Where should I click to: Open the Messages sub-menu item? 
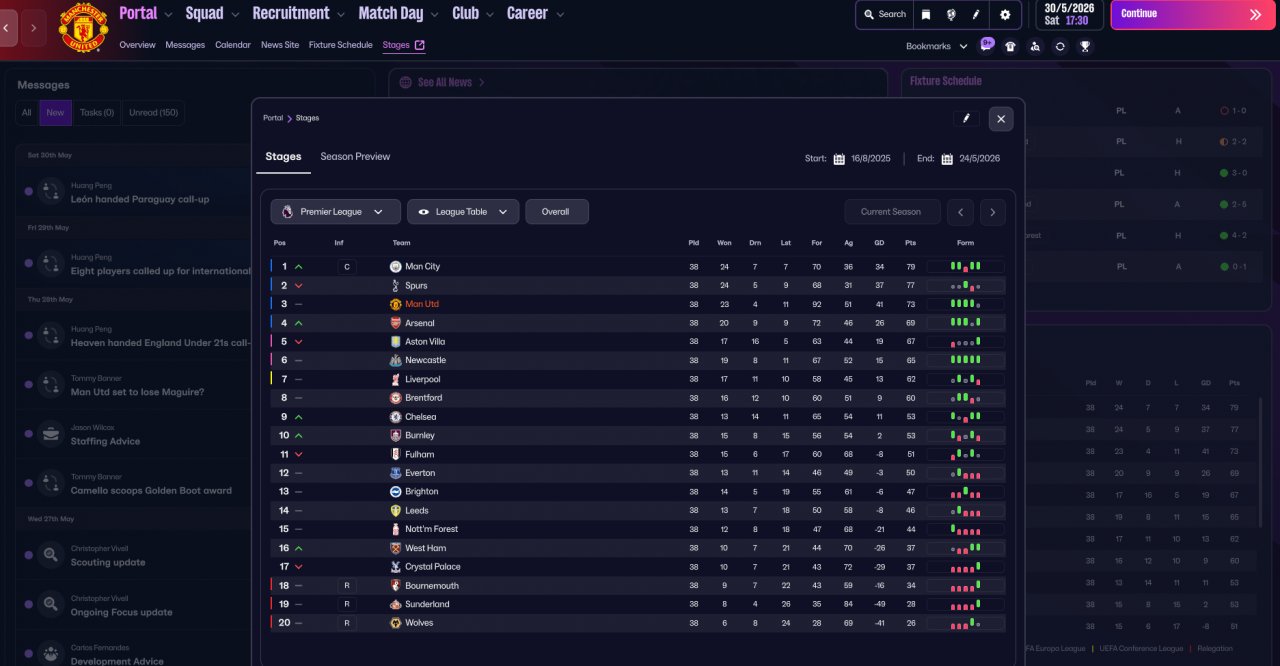185,45
